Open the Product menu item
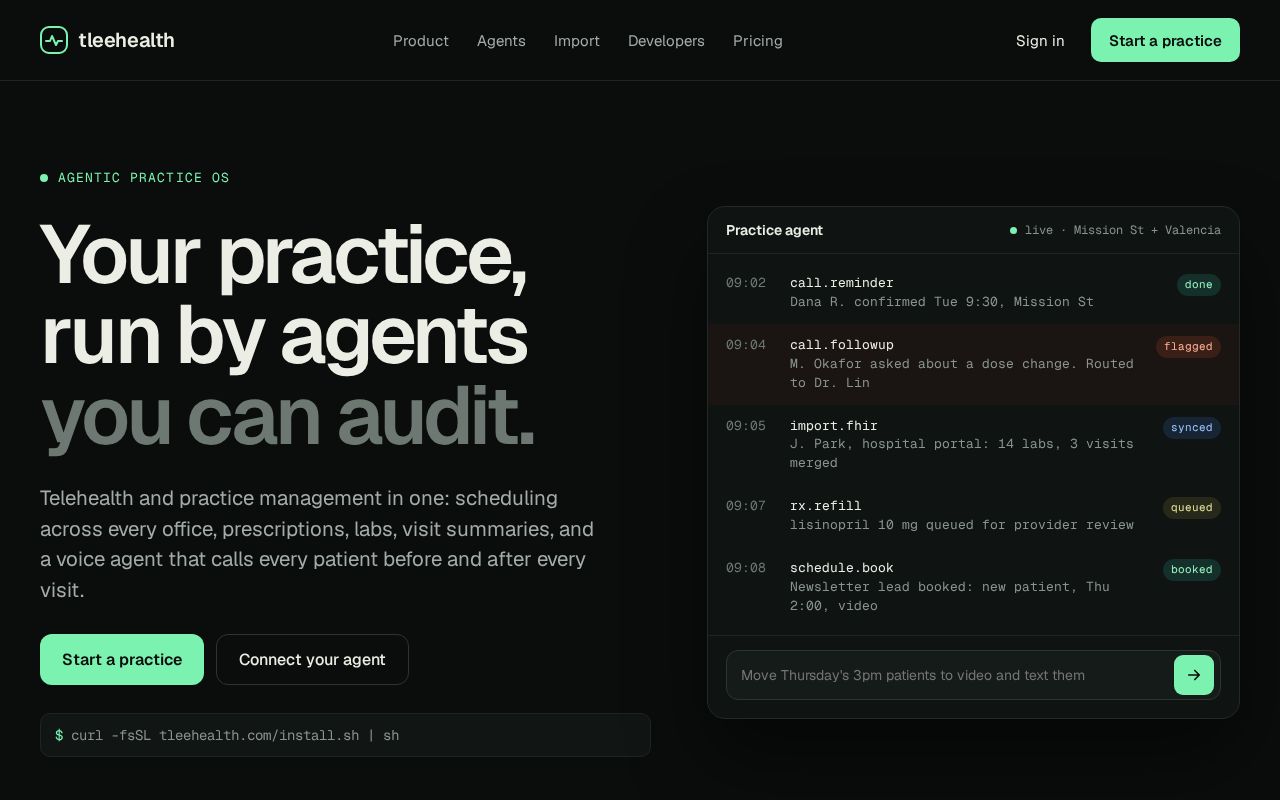The width and height of the screenshot is (1280, 800). (421, 41)
